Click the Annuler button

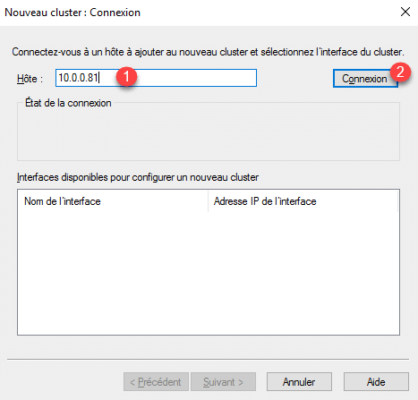pyautogui.click(x=299, y=382)
